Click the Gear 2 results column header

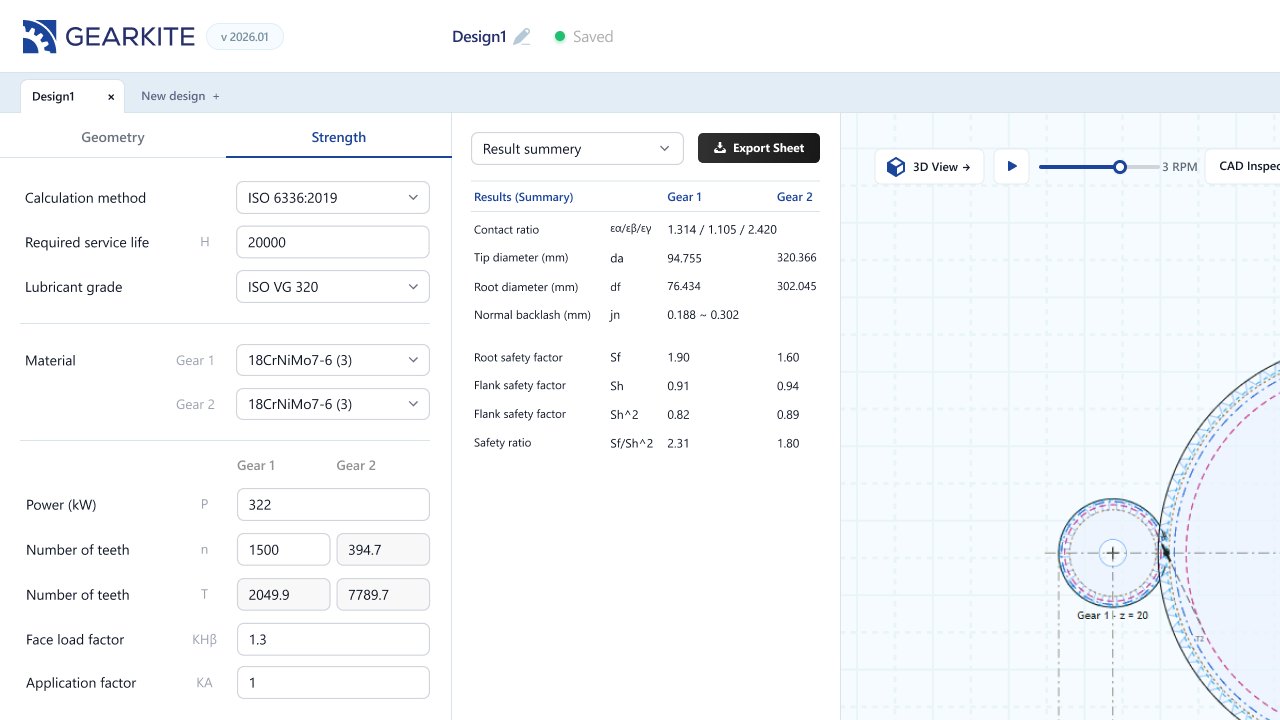click(x=795, y=197)
